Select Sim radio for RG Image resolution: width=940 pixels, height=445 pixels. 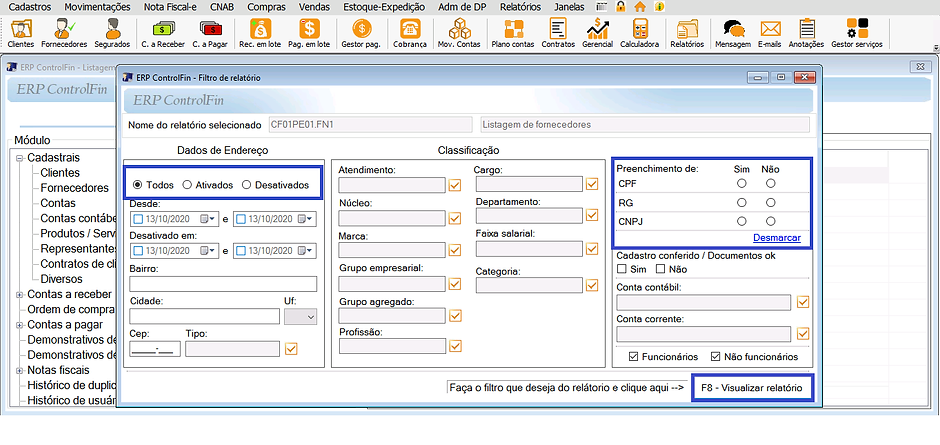(x=742, y=203)
